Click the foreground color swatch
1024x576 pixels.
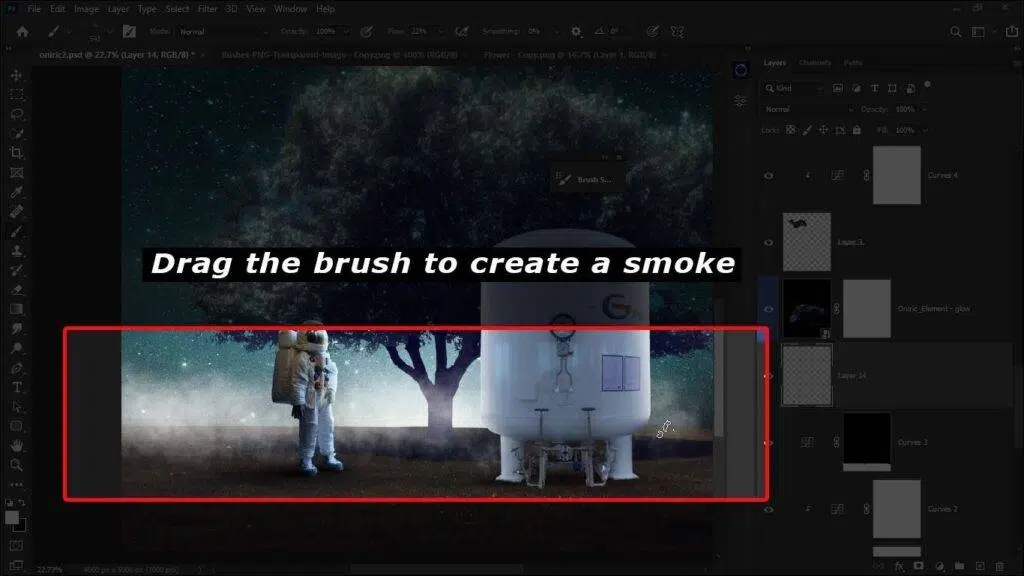[x=12, y=518]
